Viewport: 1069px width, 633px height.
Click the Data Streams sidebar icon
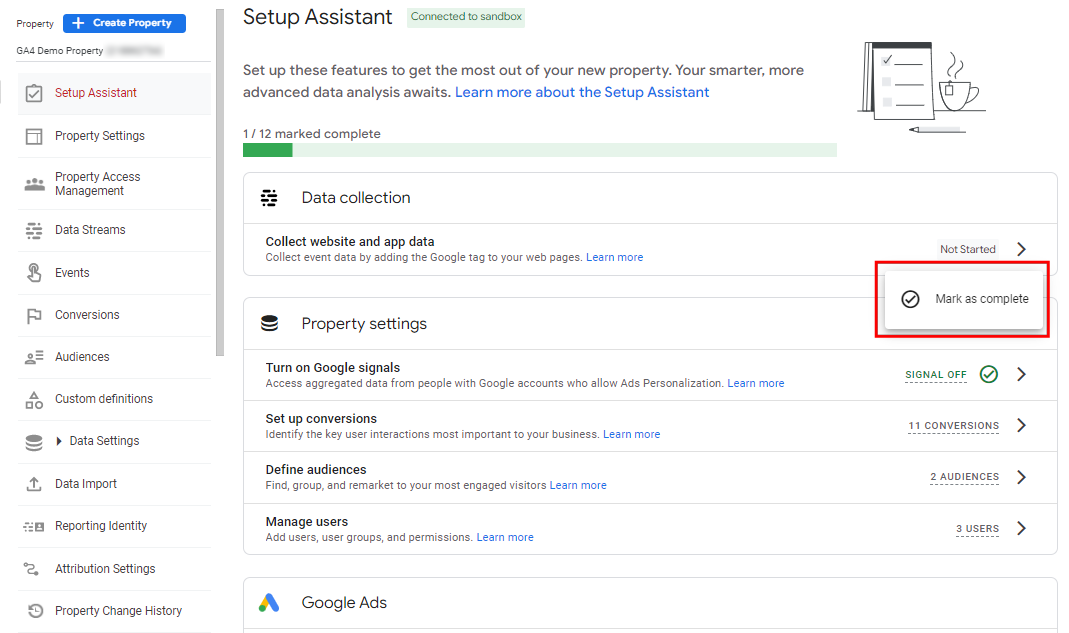(34, 231)
